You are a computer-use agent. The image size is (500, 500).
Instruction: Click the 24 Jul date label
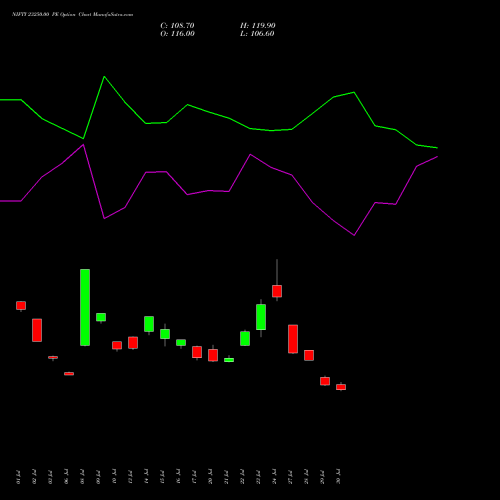pos(274,477)
